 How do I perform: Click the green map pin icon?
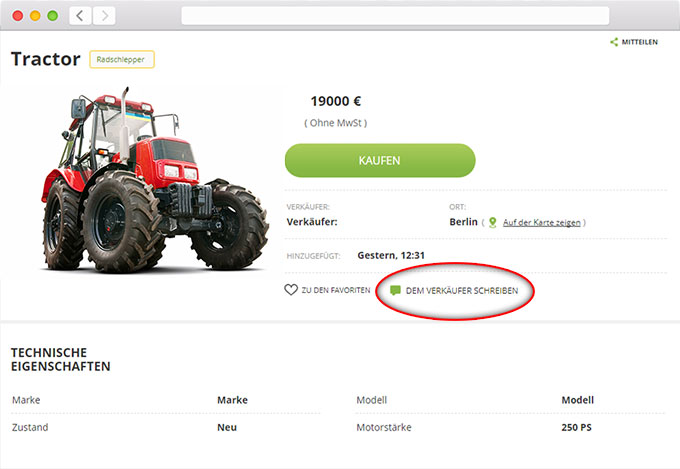(x=493, y=223)
